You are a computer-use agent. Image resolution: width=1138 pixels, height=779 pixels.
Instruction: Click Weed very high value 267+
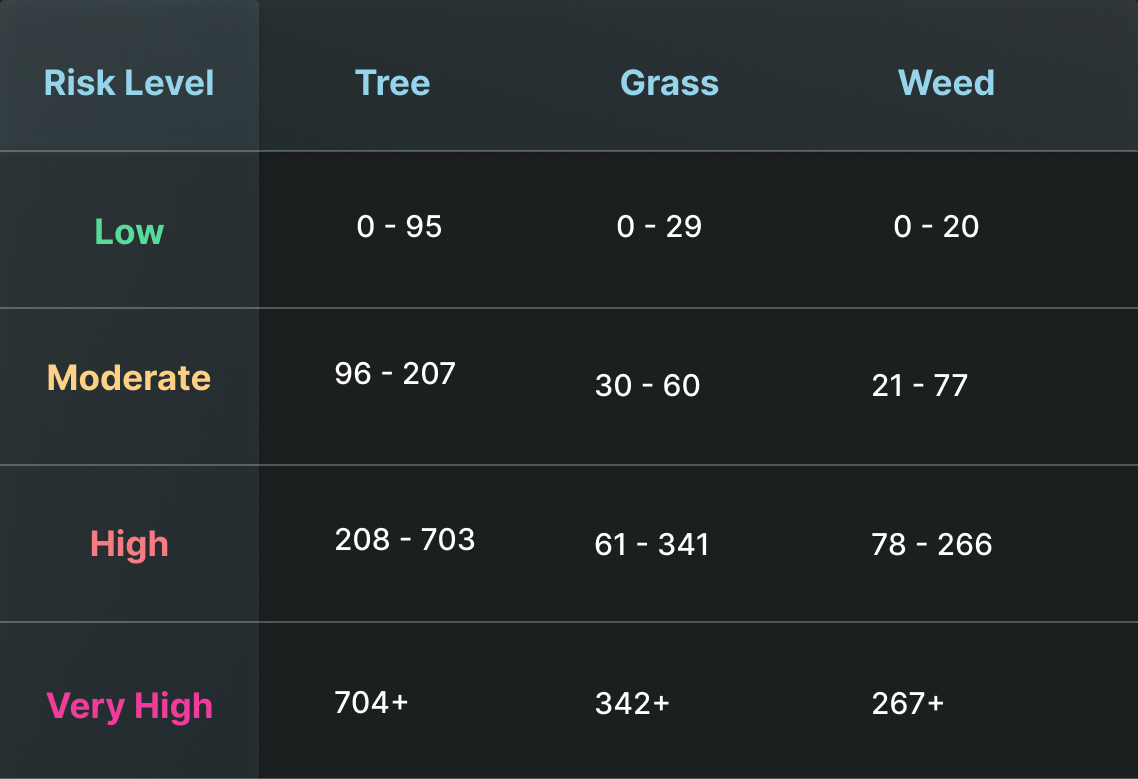coord(908,703)
